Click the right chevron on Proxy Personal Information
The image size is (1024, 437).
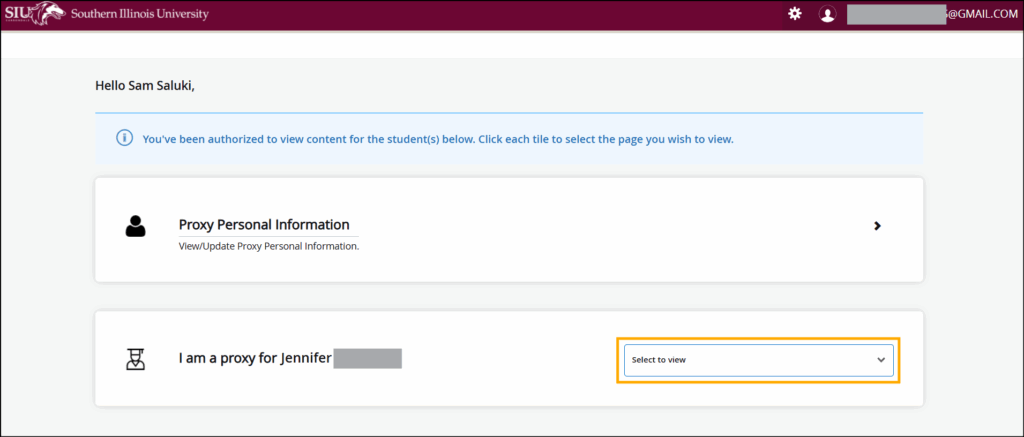click(x=877, y=226)
